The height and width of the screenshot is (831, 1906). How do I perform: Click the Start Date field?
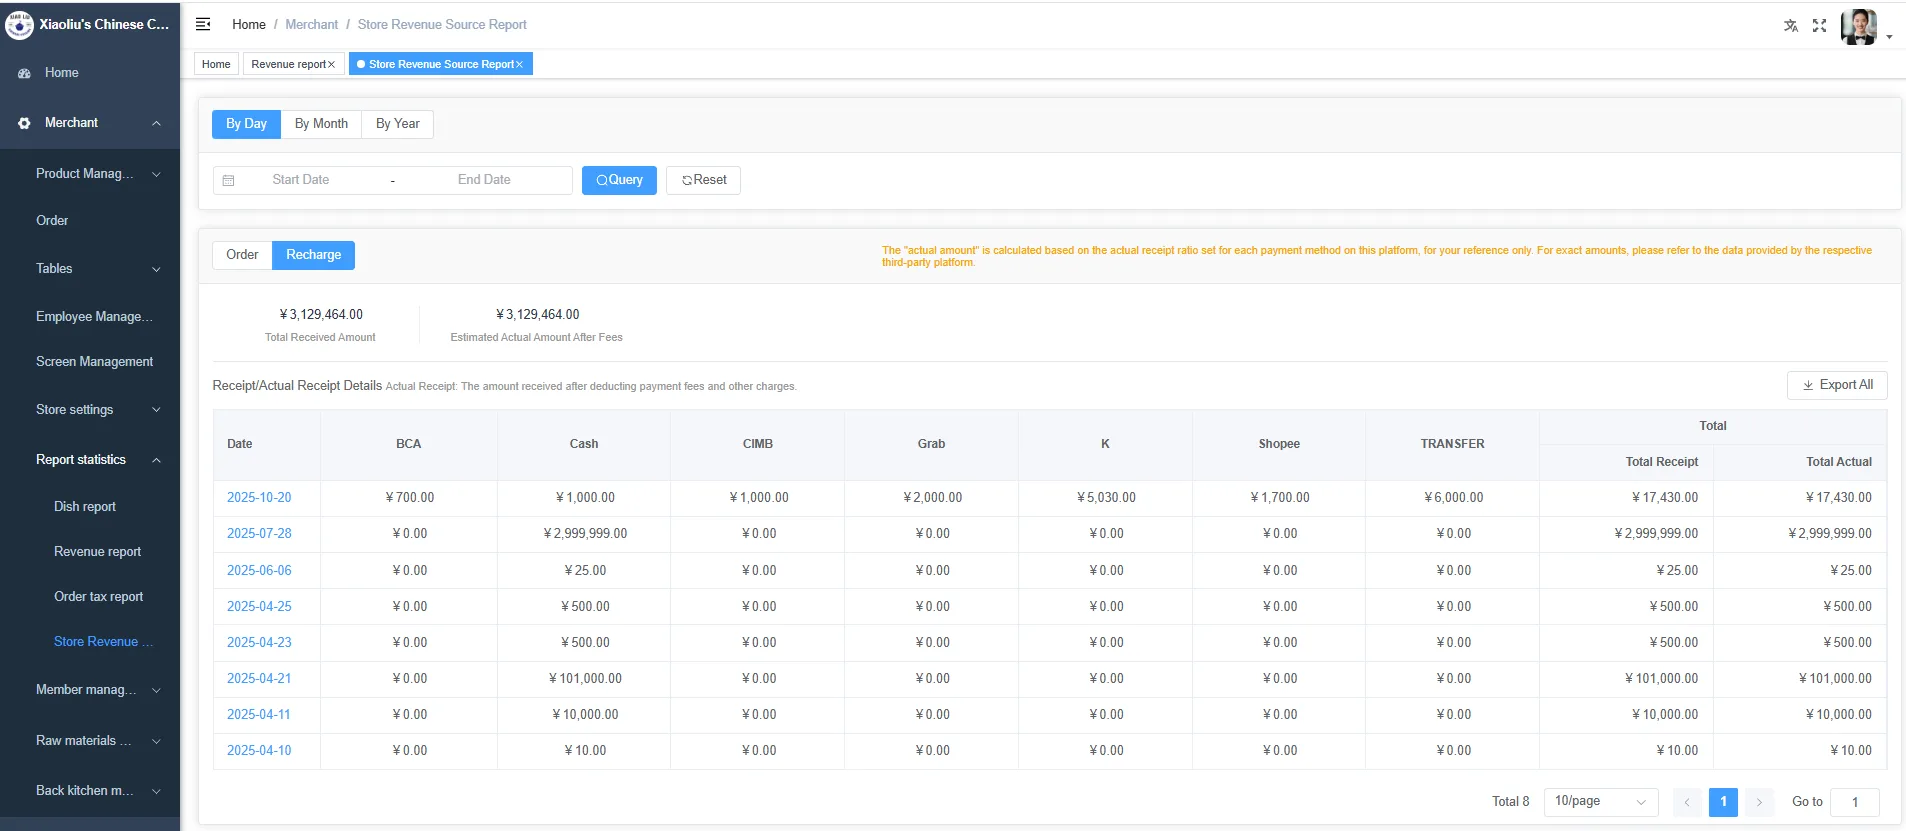tap(301, 180)
